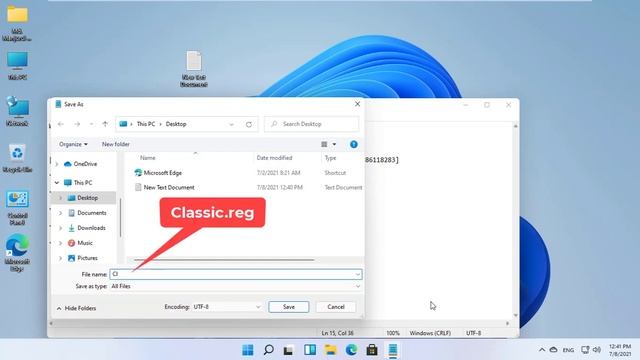Open the view options icon
Screen dimensions: 640x360
pos(324,144)
